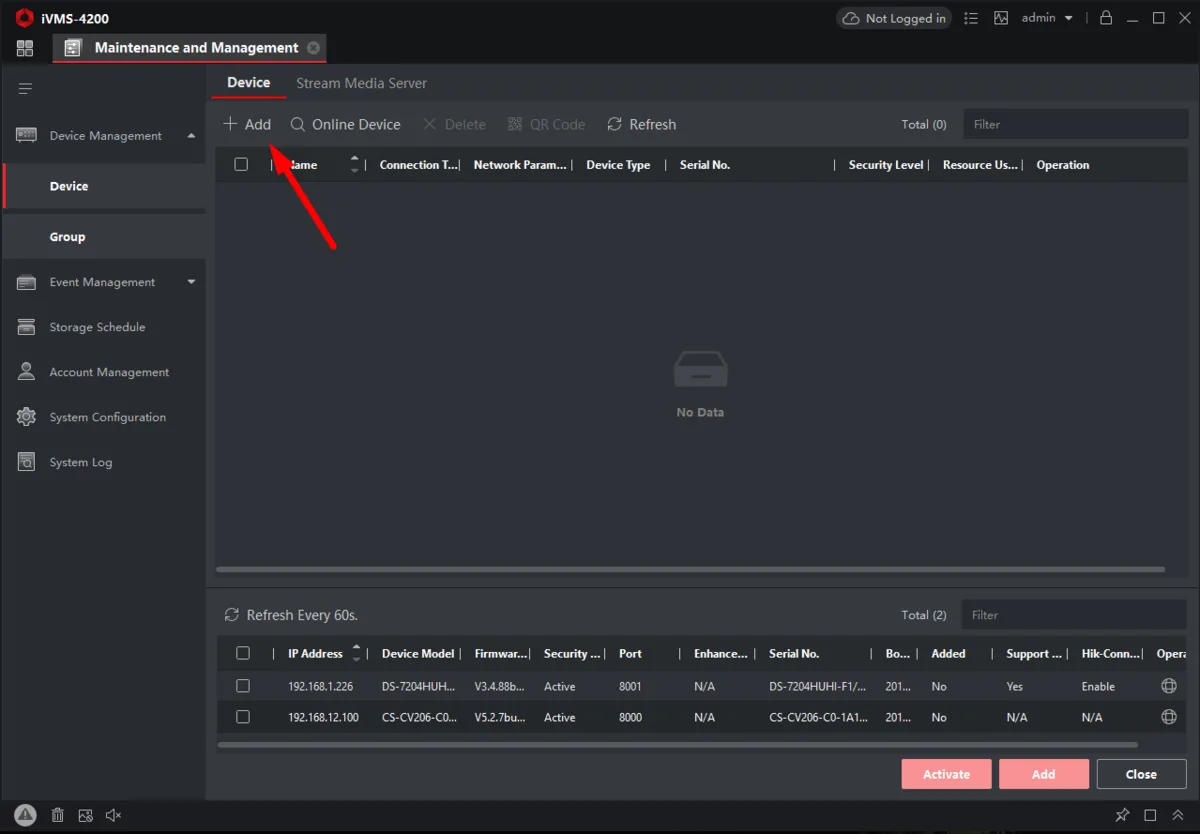Click Online Device in toolbar
1200x834 pixels.
tap(345, 124)
